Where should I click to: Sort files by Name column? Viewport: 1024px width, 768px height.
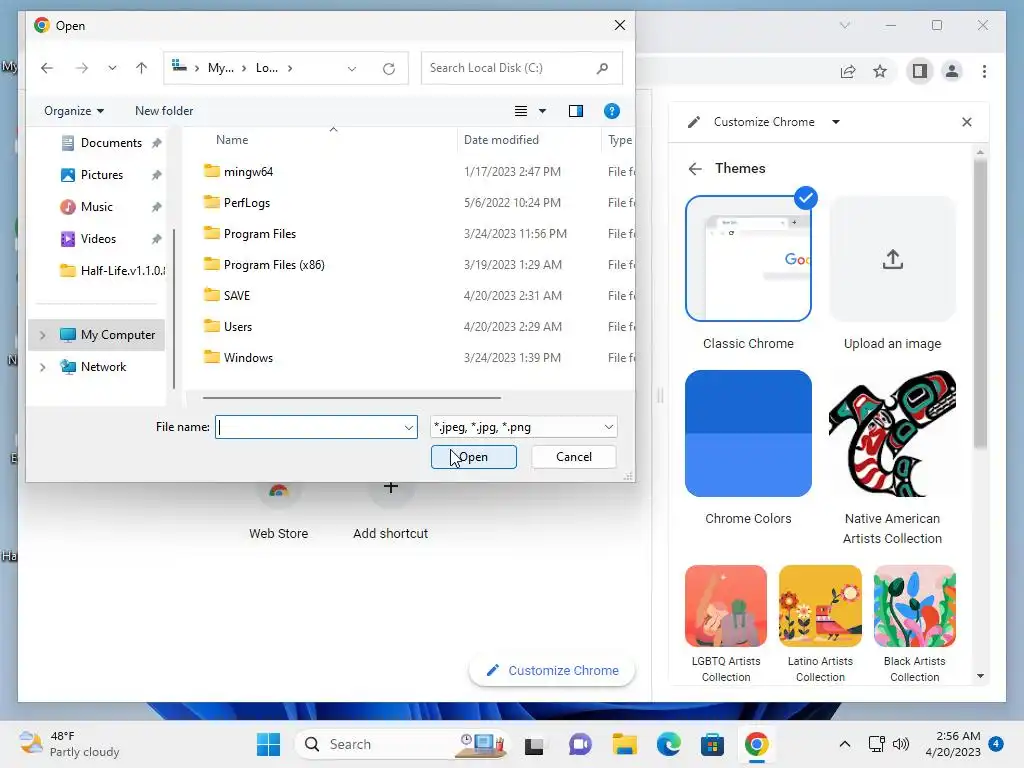pos(232,140)
